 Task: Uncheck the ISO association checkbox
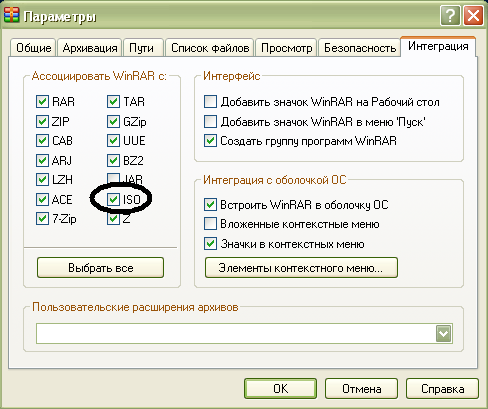(x=113, y=199)
